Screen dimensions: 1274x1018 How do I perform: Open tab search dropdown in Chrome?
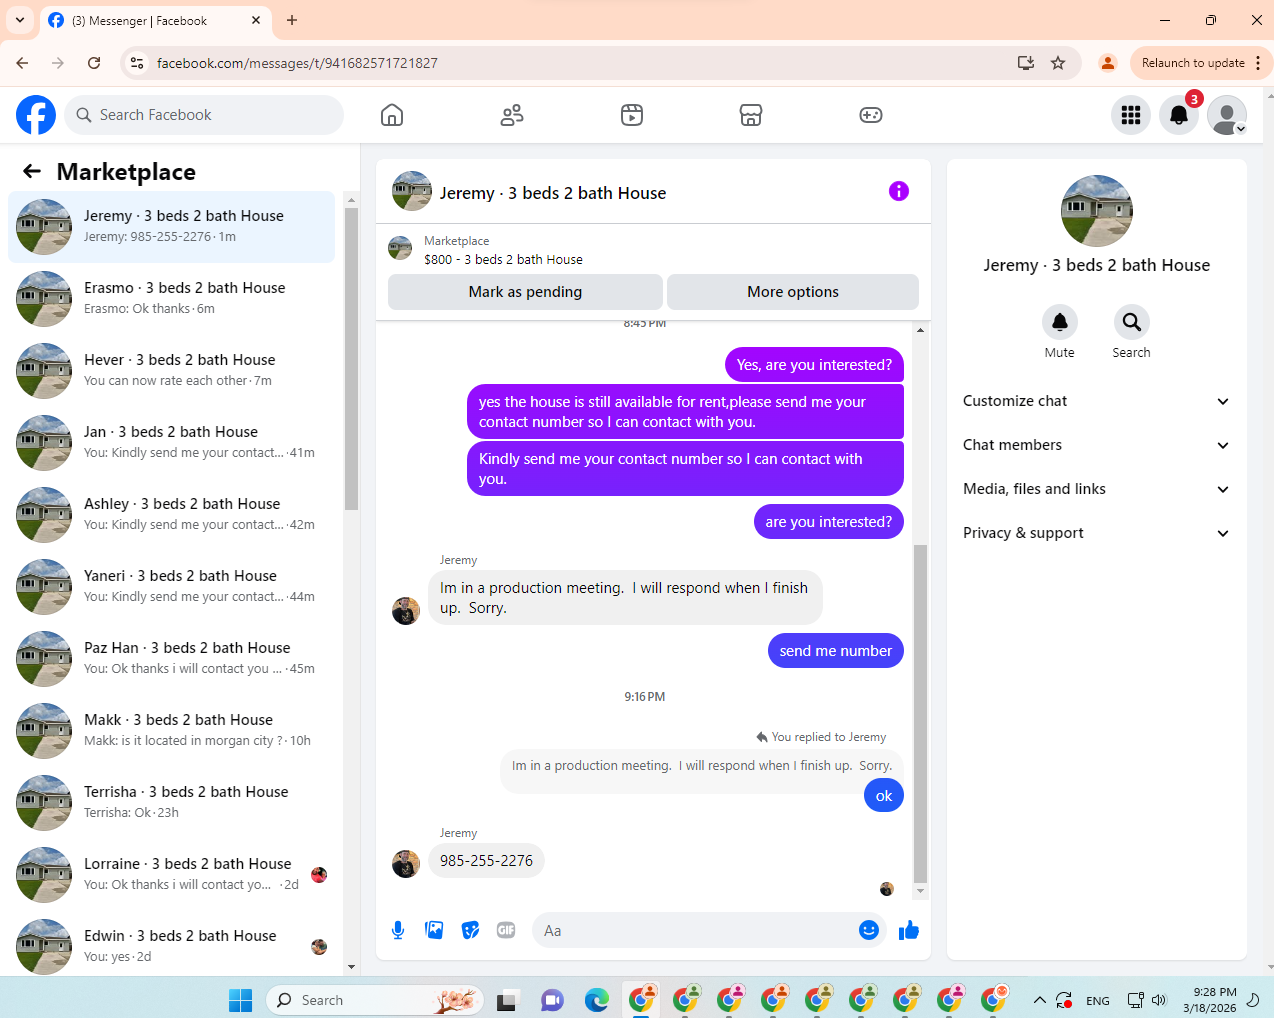20,20
